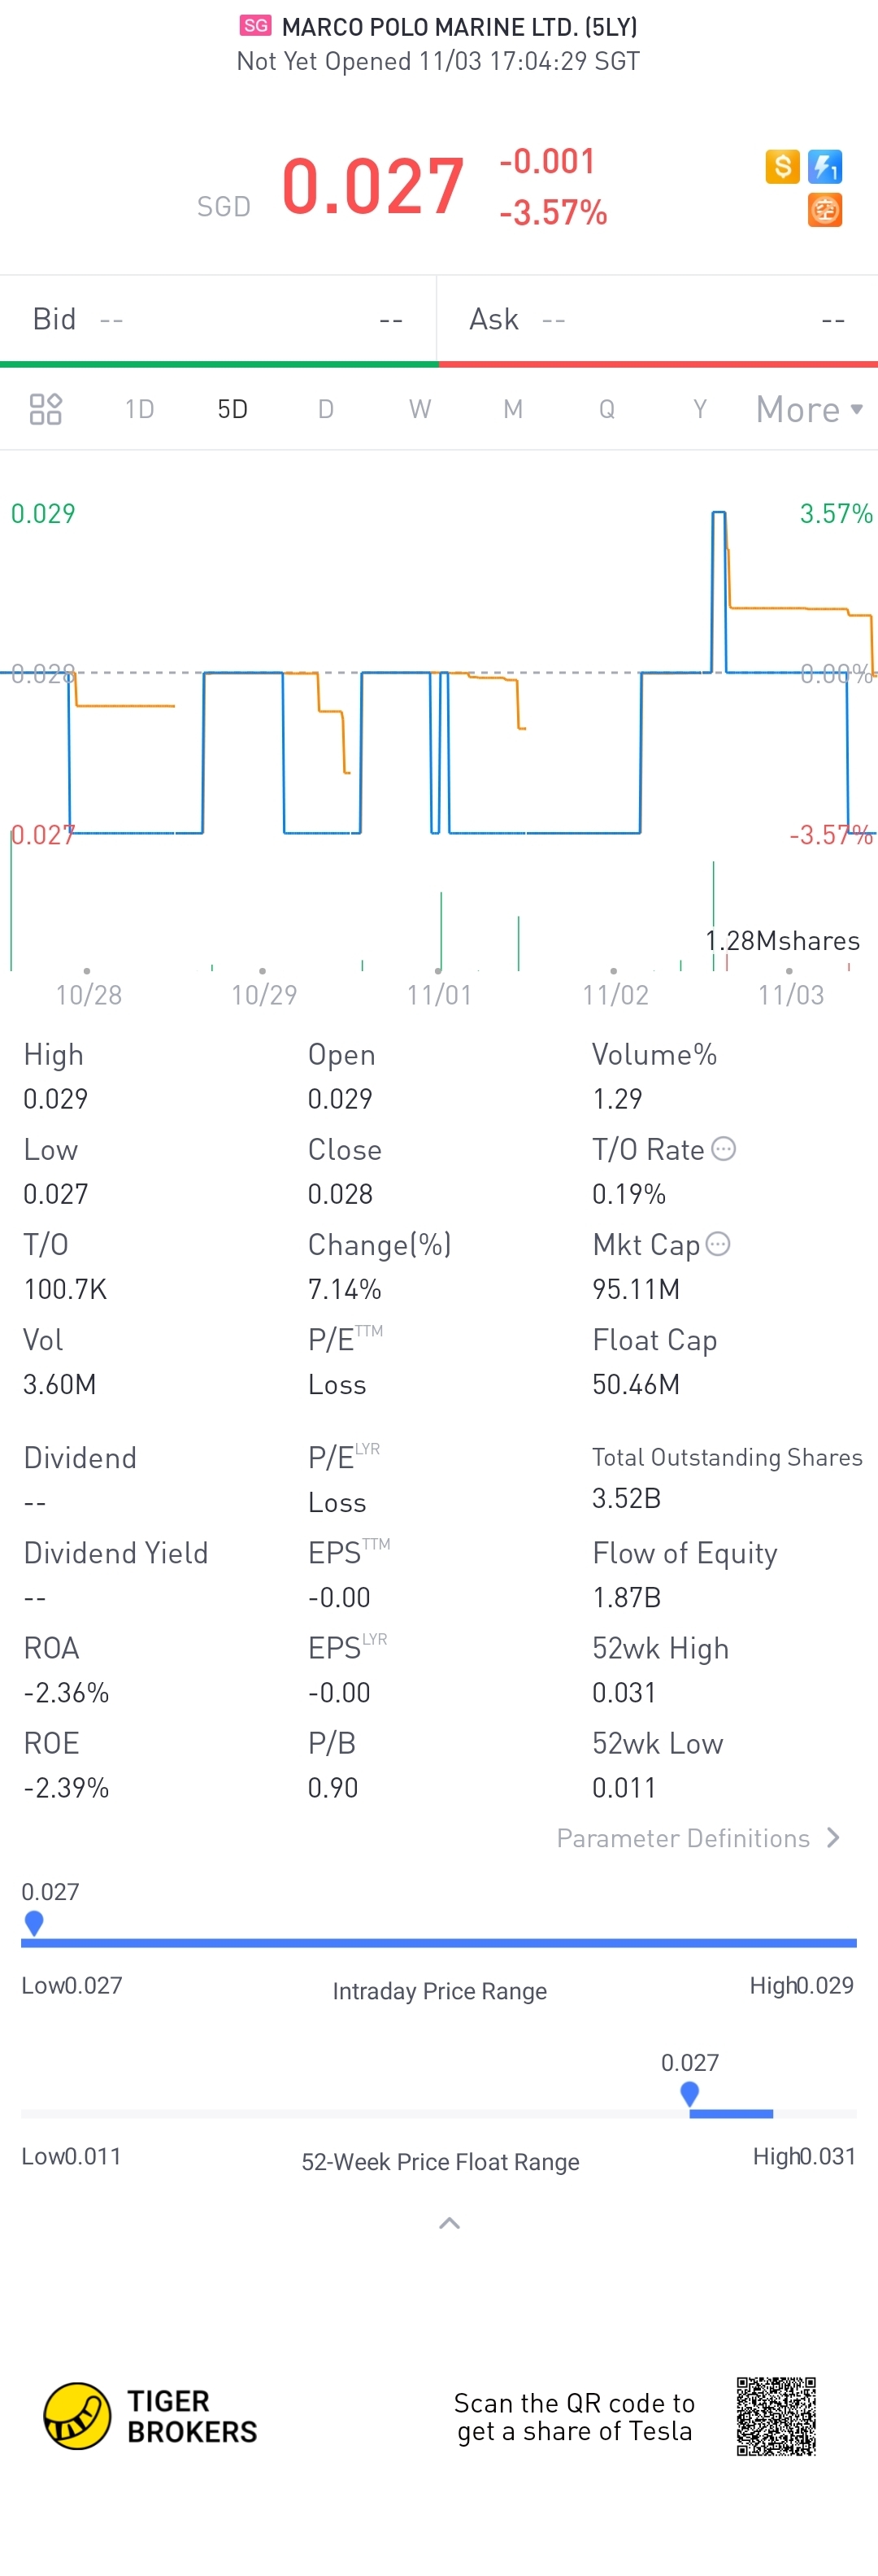The width and height of the screenshot is (878, 2576).
Task: Open Mkt Cap info bubble icon
Action: click(x=718, y=1244)
